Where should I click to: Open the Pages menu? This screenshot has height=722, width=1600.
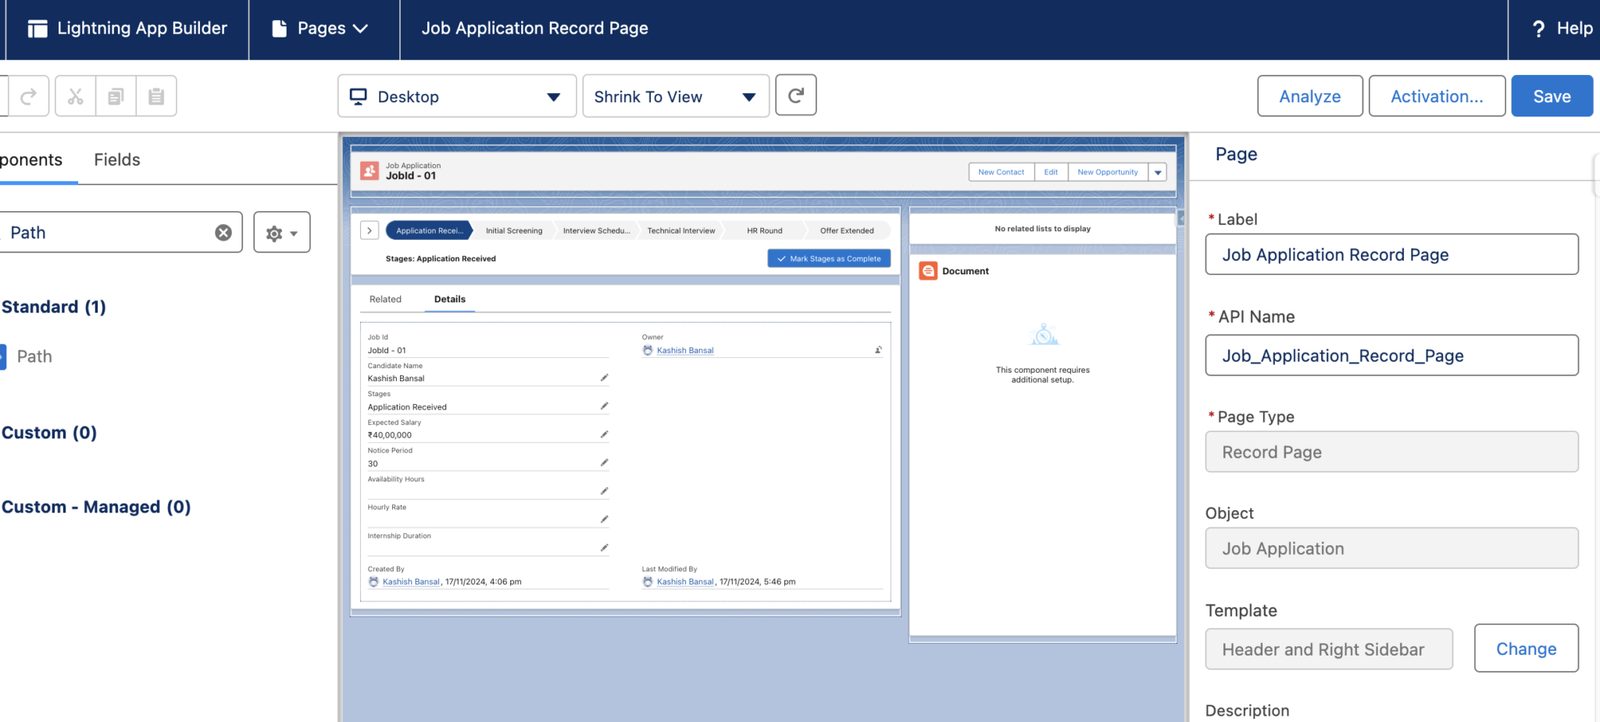(x=322, y=29)
